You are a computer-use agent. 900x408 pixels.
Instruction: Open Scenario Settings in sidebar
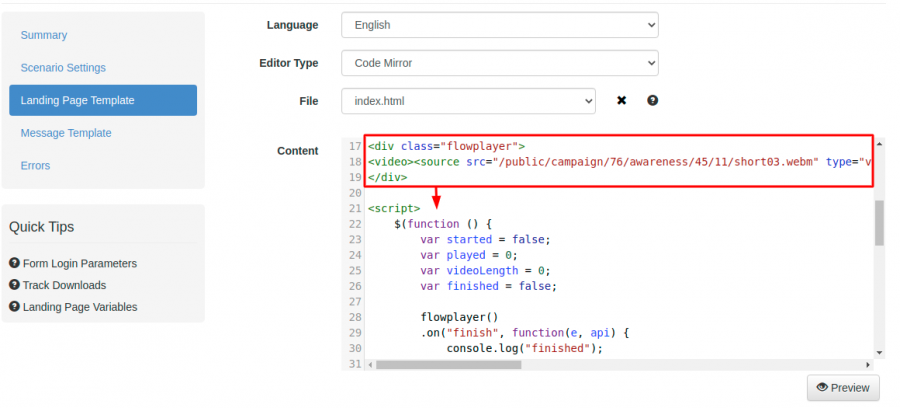tap(63, 68)
